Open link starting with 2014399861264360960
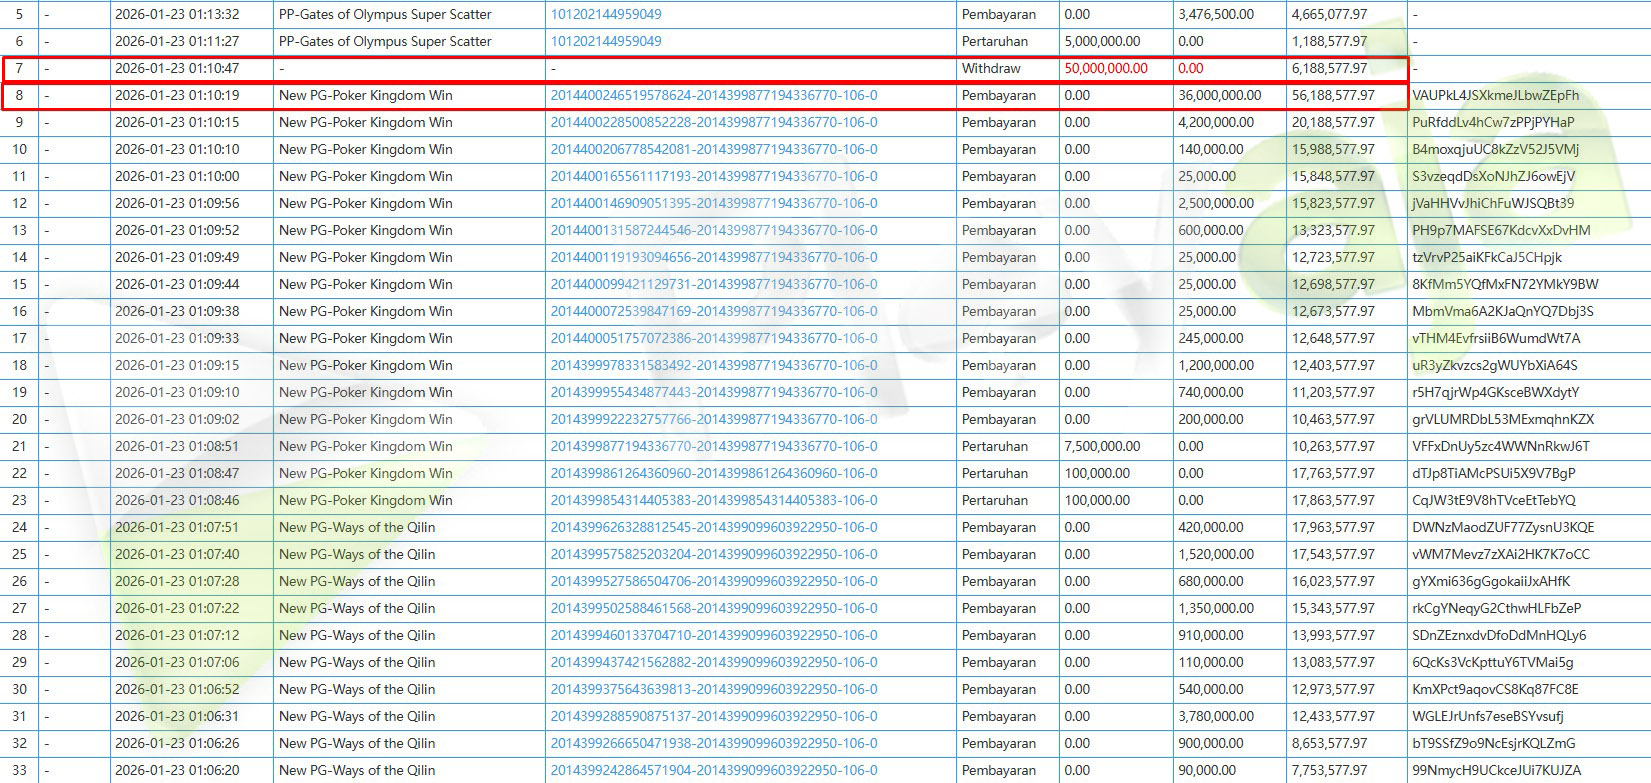This screenshot has width=1651, height=783. [713, 474]
